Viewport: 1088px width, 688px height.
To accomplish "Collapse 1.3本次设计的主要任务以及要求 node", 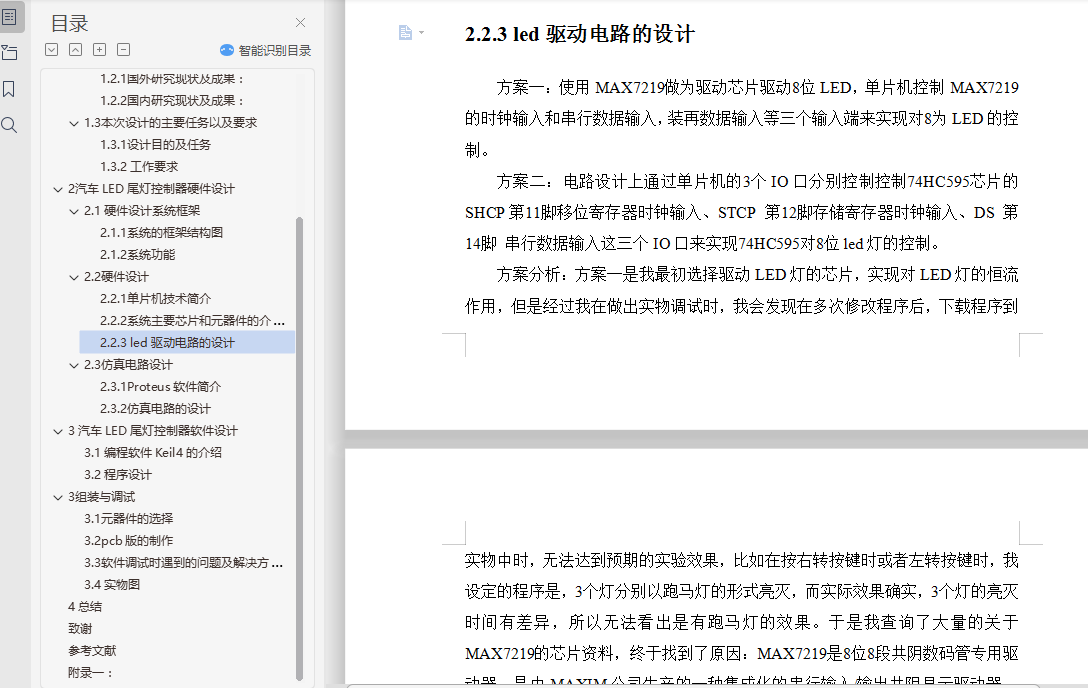I will (74, 123).
